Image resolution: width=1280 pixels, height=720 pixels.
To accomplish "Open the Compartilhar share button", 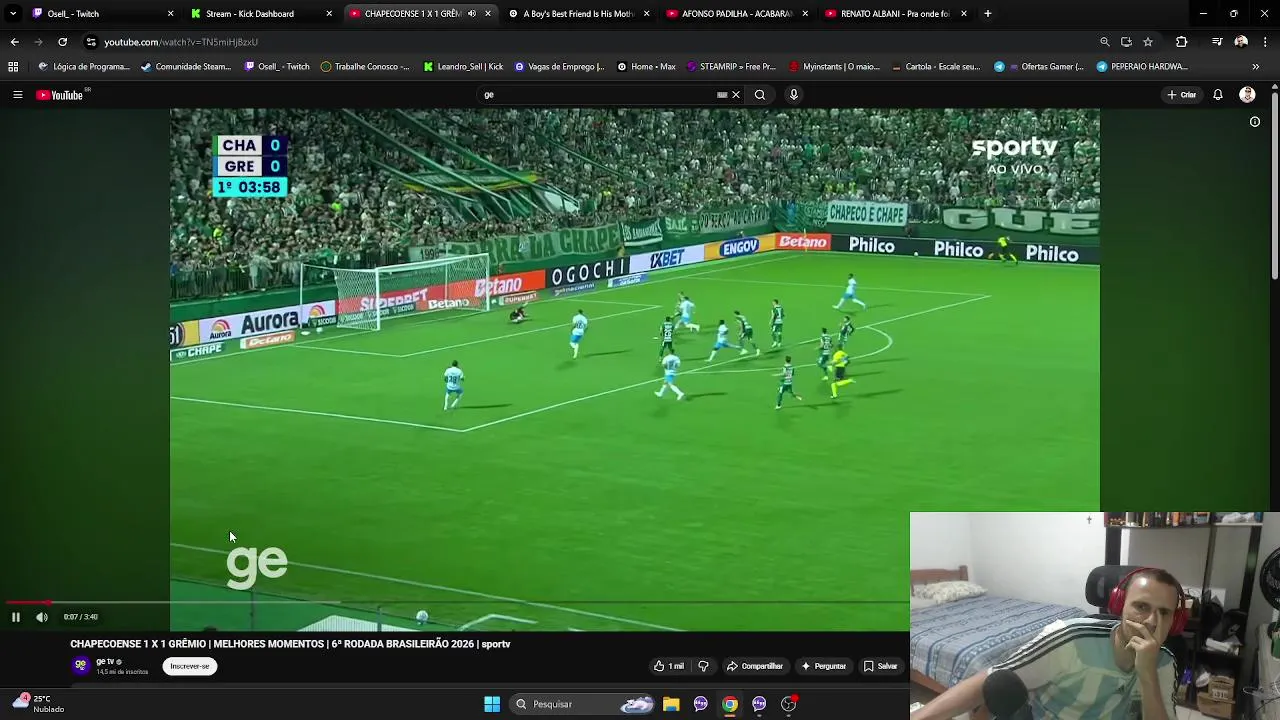I will [754, 666].
